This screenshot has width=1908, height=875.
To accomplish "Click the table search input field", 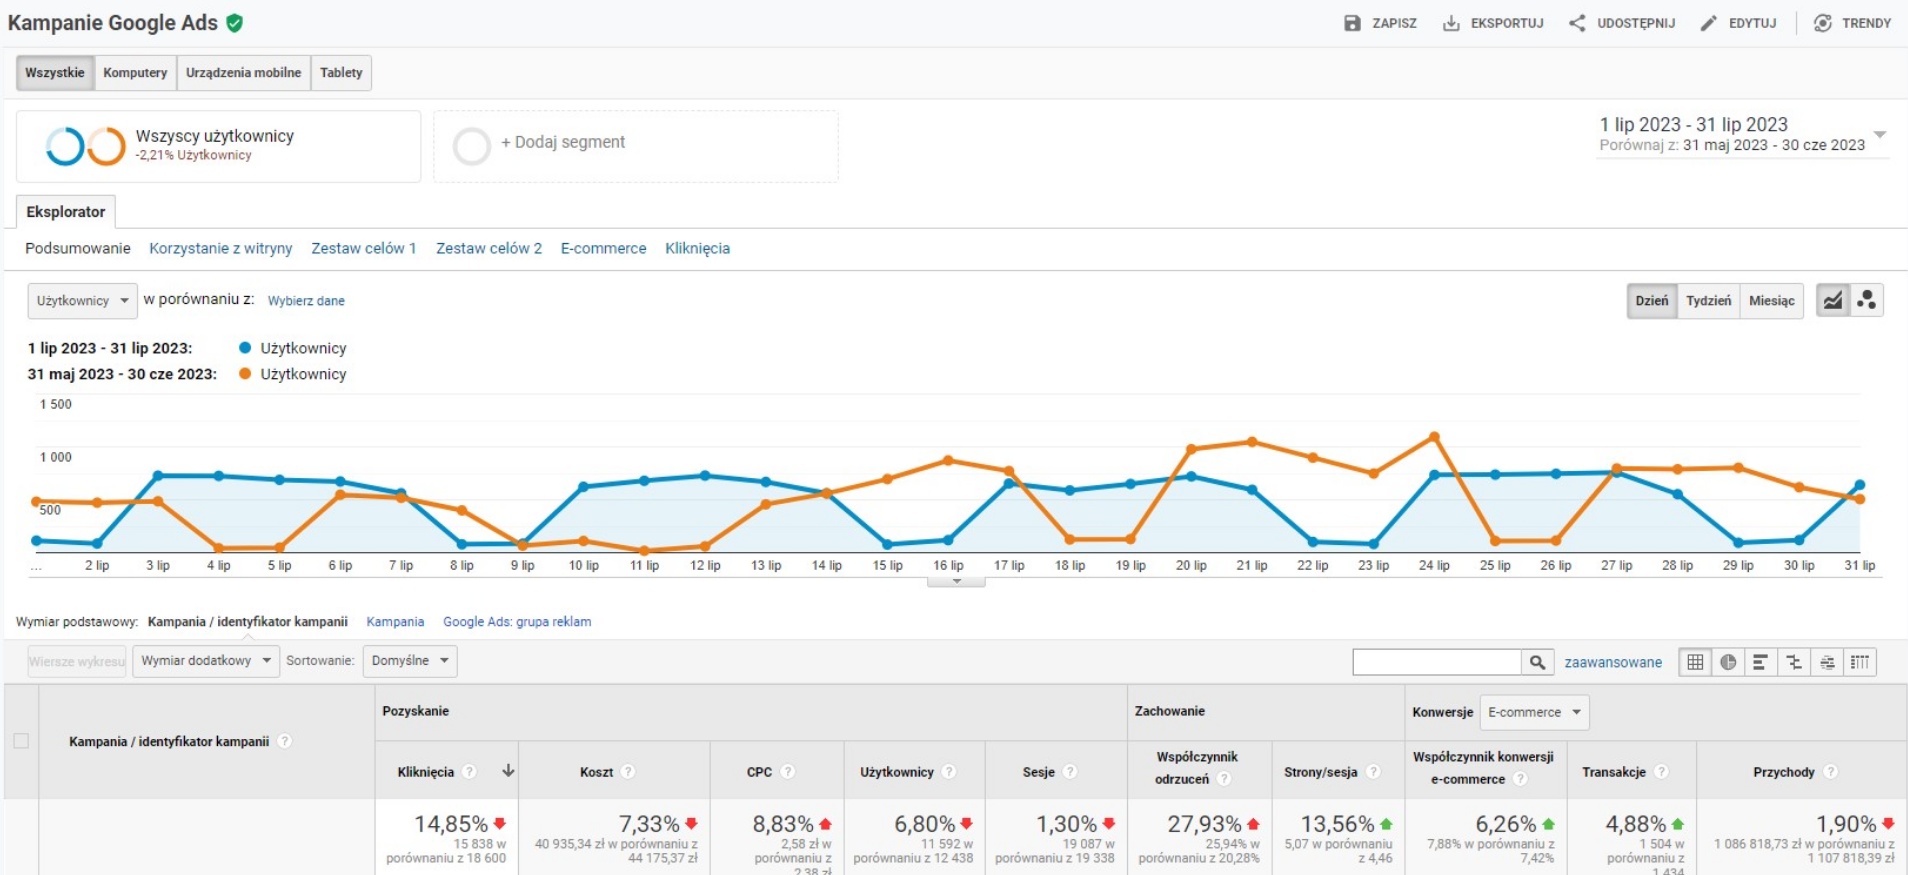I will click(x=1436, y=662).
